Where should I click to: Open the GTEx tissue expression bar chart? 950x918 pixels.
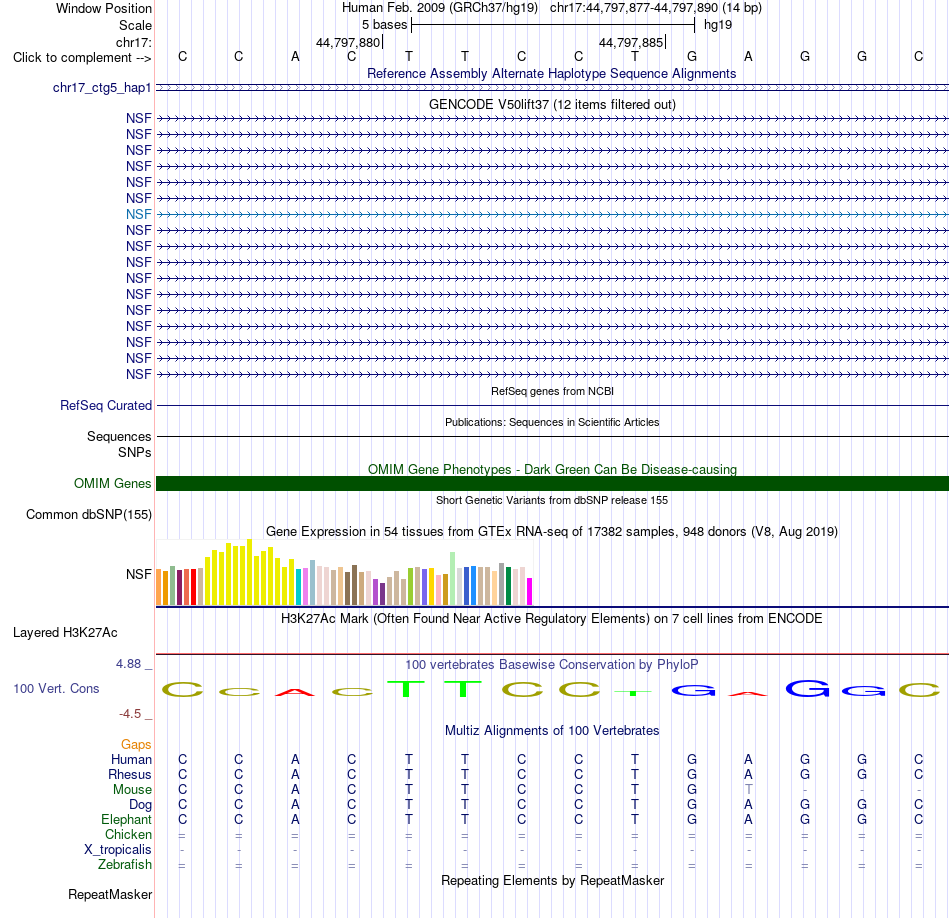pyautogui.click(x=344, y=573)
